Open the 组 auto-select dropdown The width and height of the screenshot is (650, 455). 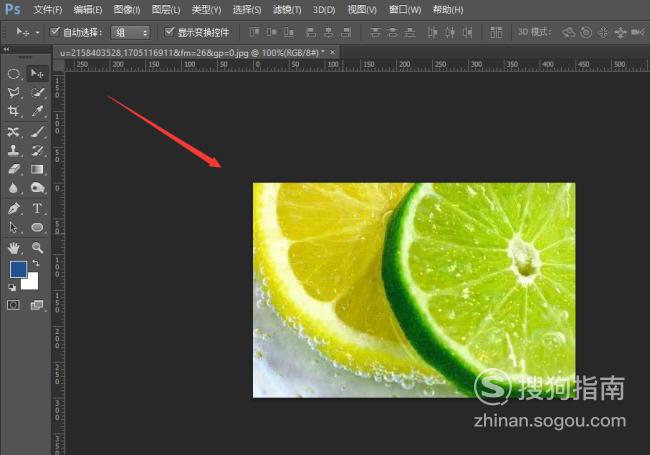coord(130,32)
